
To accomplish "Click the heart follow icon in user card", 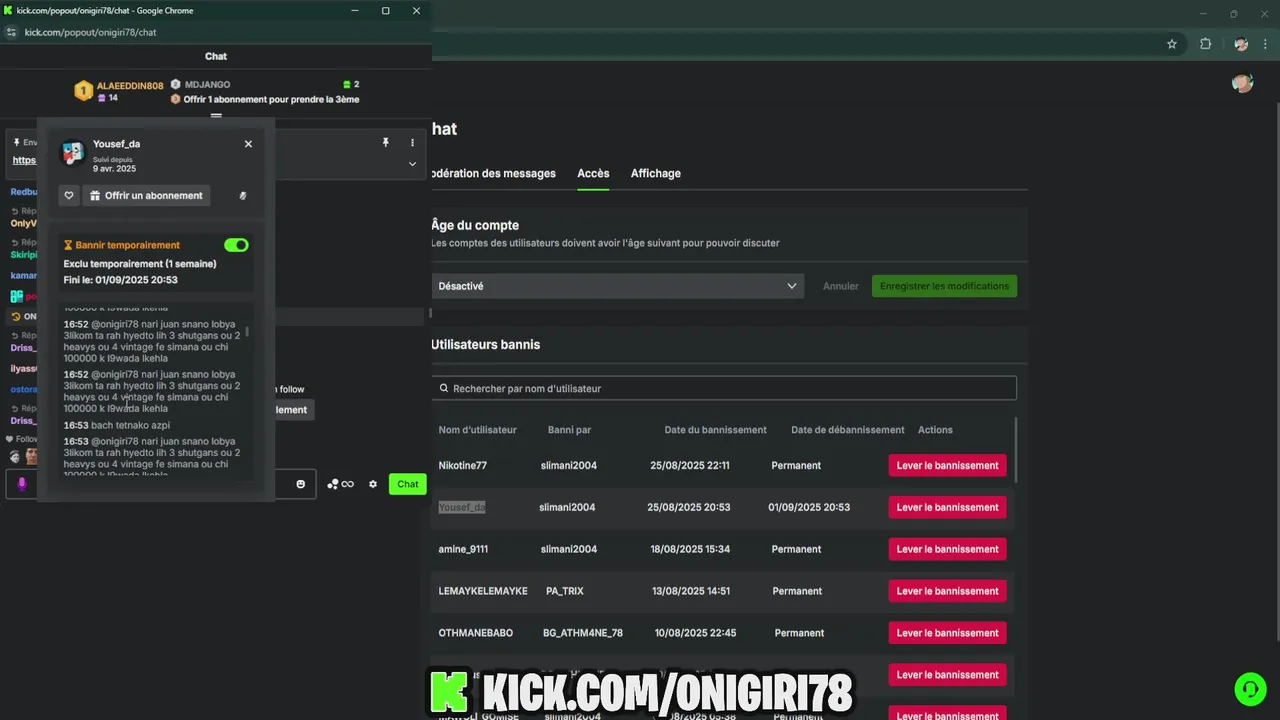I will (x=69, y=196).
